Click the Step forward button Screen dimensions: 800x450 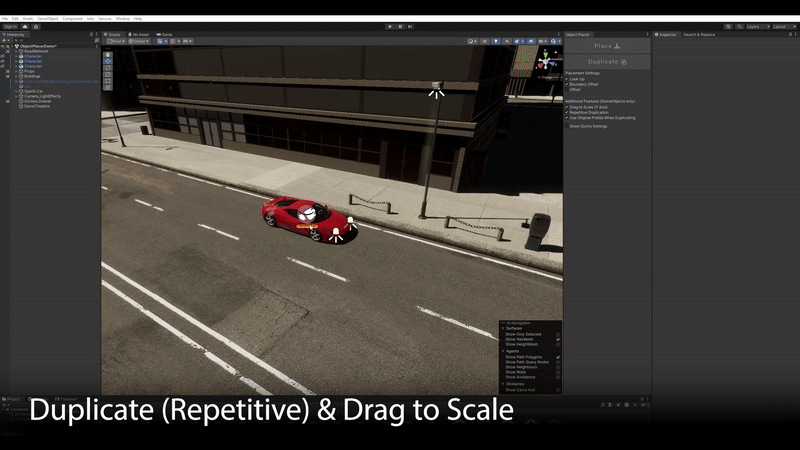tap(409, 26)
